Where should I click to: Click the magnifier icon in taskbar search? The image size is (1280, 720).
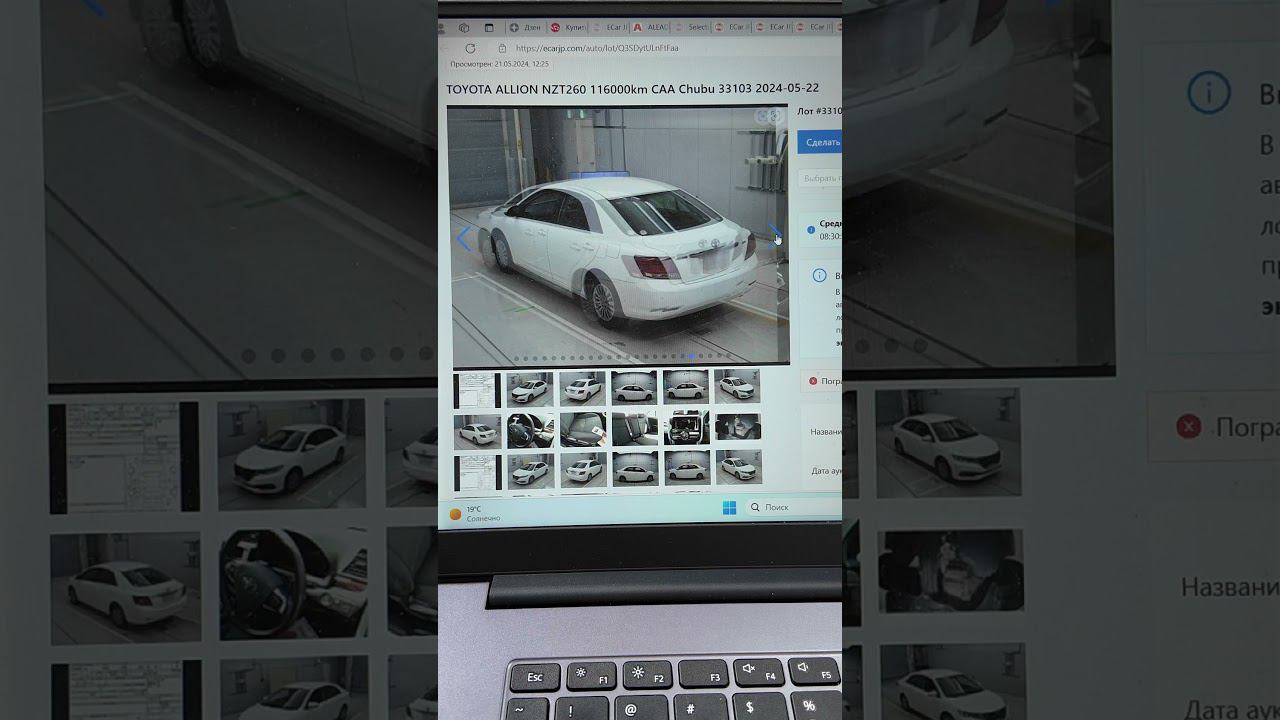coord(755,508)
